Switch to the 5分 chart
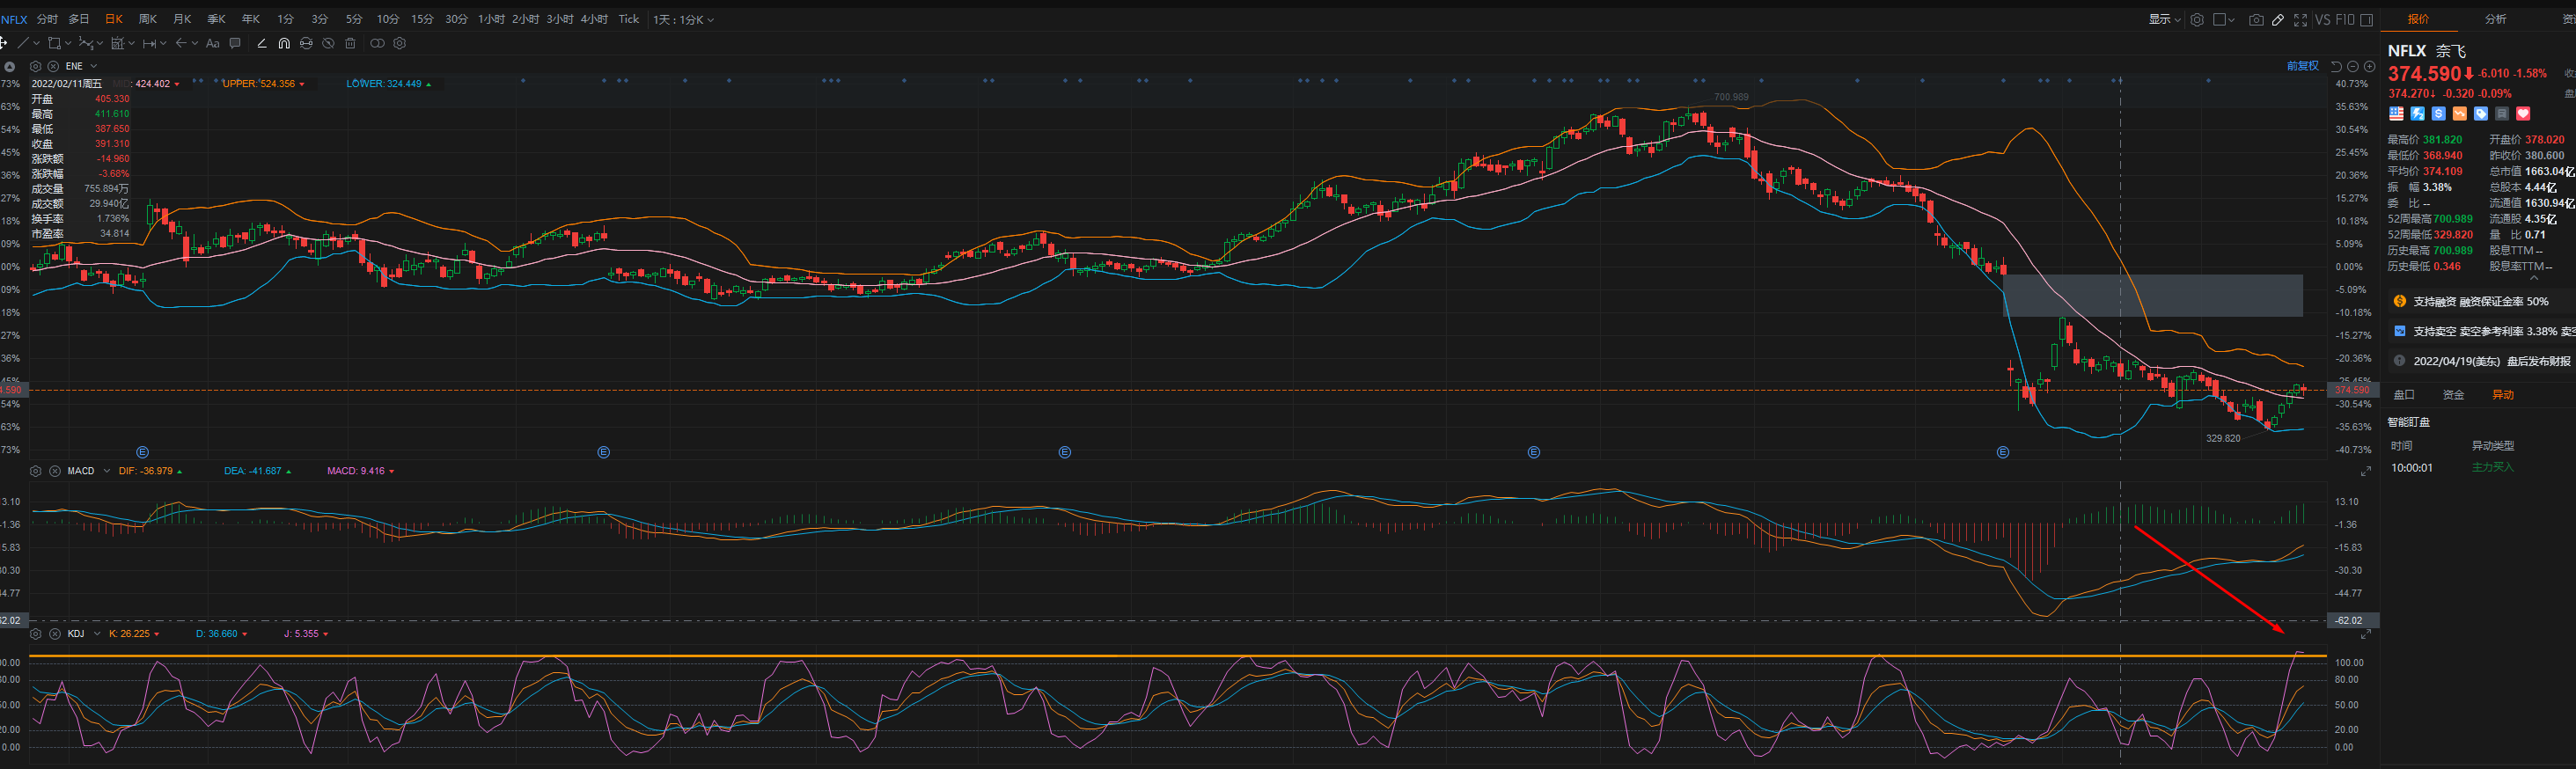Viewport: 2576px width, 769px height. (x=354, y=19)
